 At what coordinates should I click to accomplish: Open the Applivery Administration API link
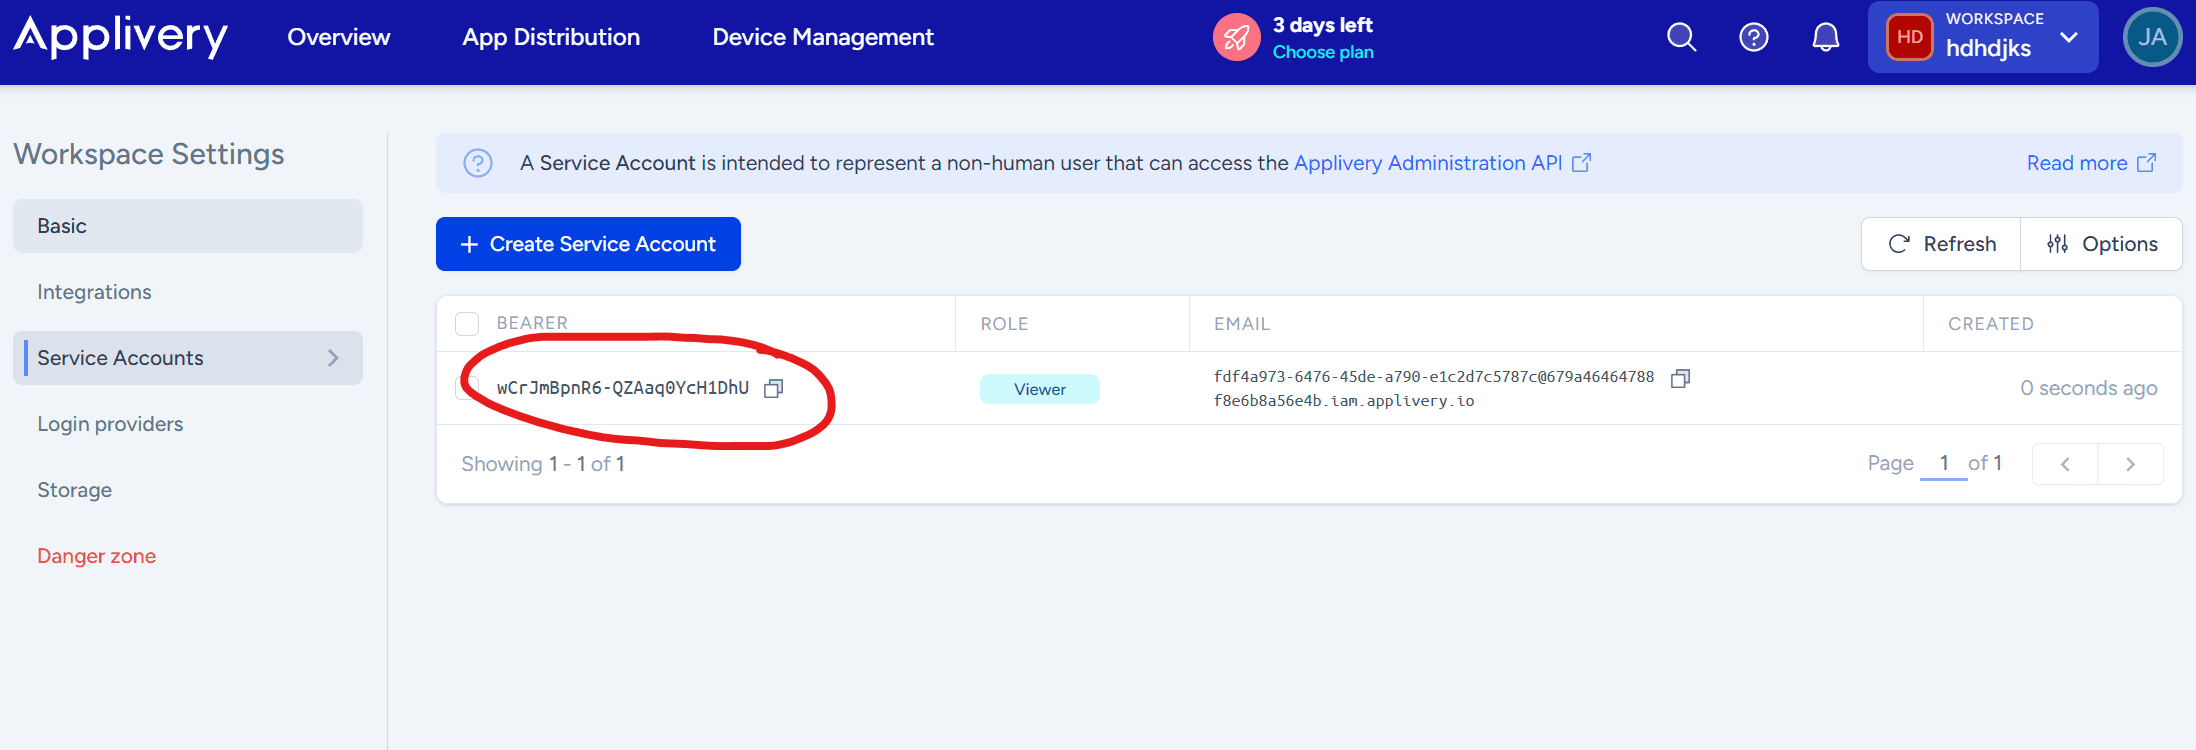[x=1442, y=163]
